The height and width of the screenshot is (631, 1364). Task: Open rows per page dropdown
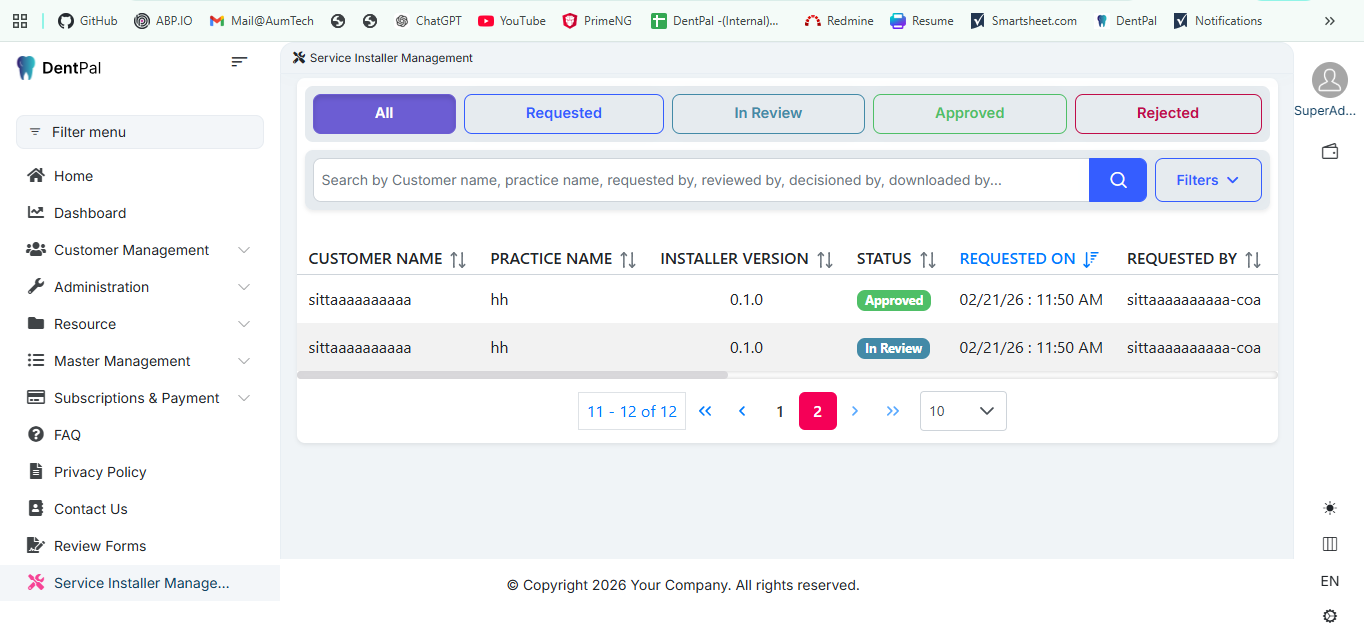click(x=962, y=411)
